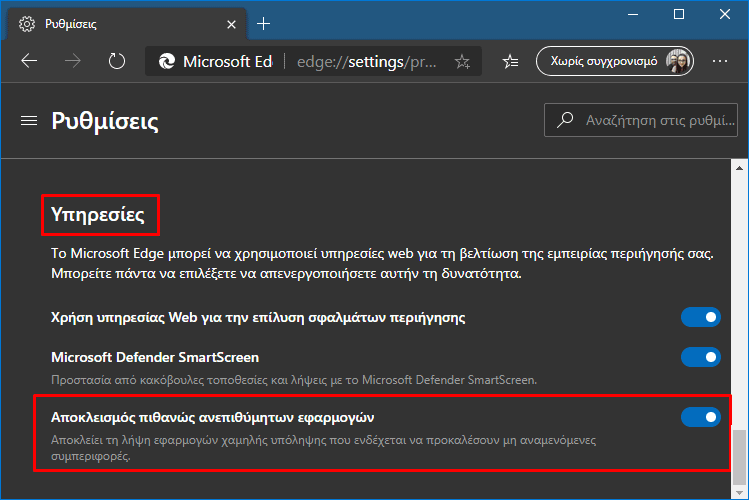Viewport: 749px width, 500px height.
Task: Focus the Αναζήτηση στις ρυθμίσεις search field
Action: [641, 120]
